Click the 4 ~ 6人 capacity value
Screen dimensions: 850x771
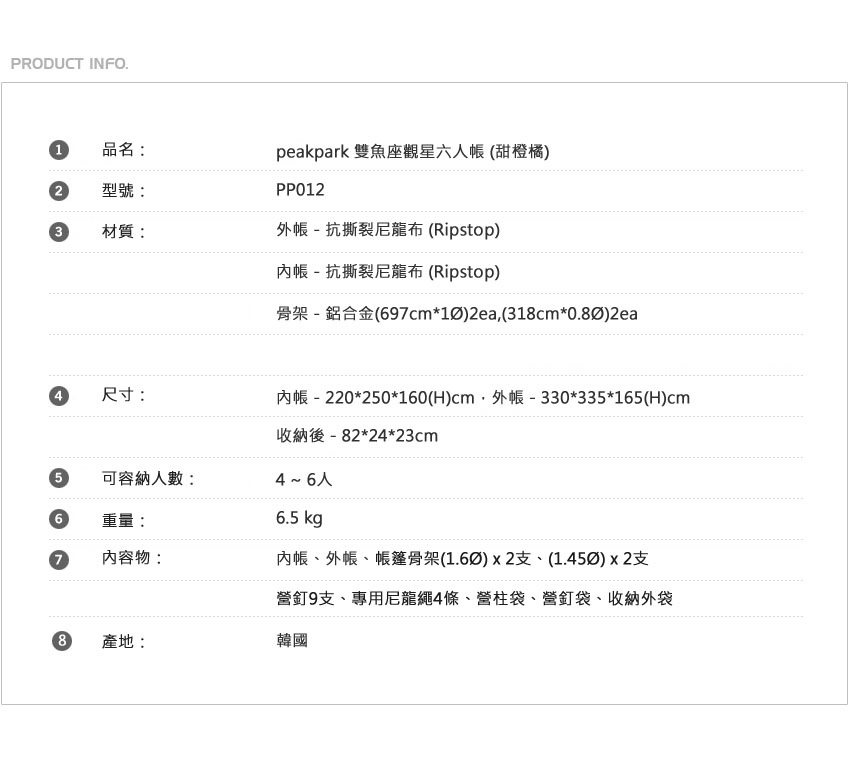point(304,480)
